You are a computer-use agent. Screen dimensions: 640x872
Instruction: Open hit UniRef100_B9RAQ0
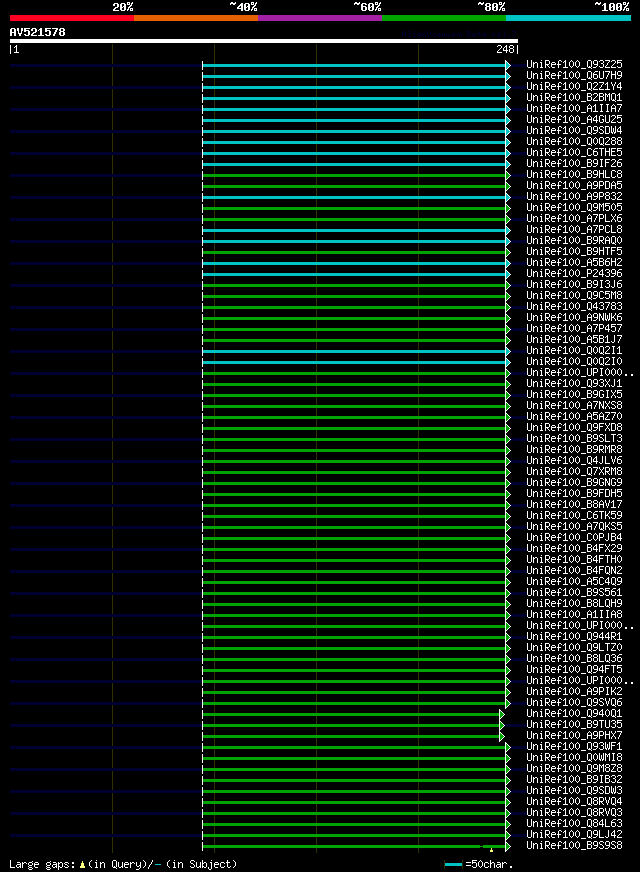574,241
